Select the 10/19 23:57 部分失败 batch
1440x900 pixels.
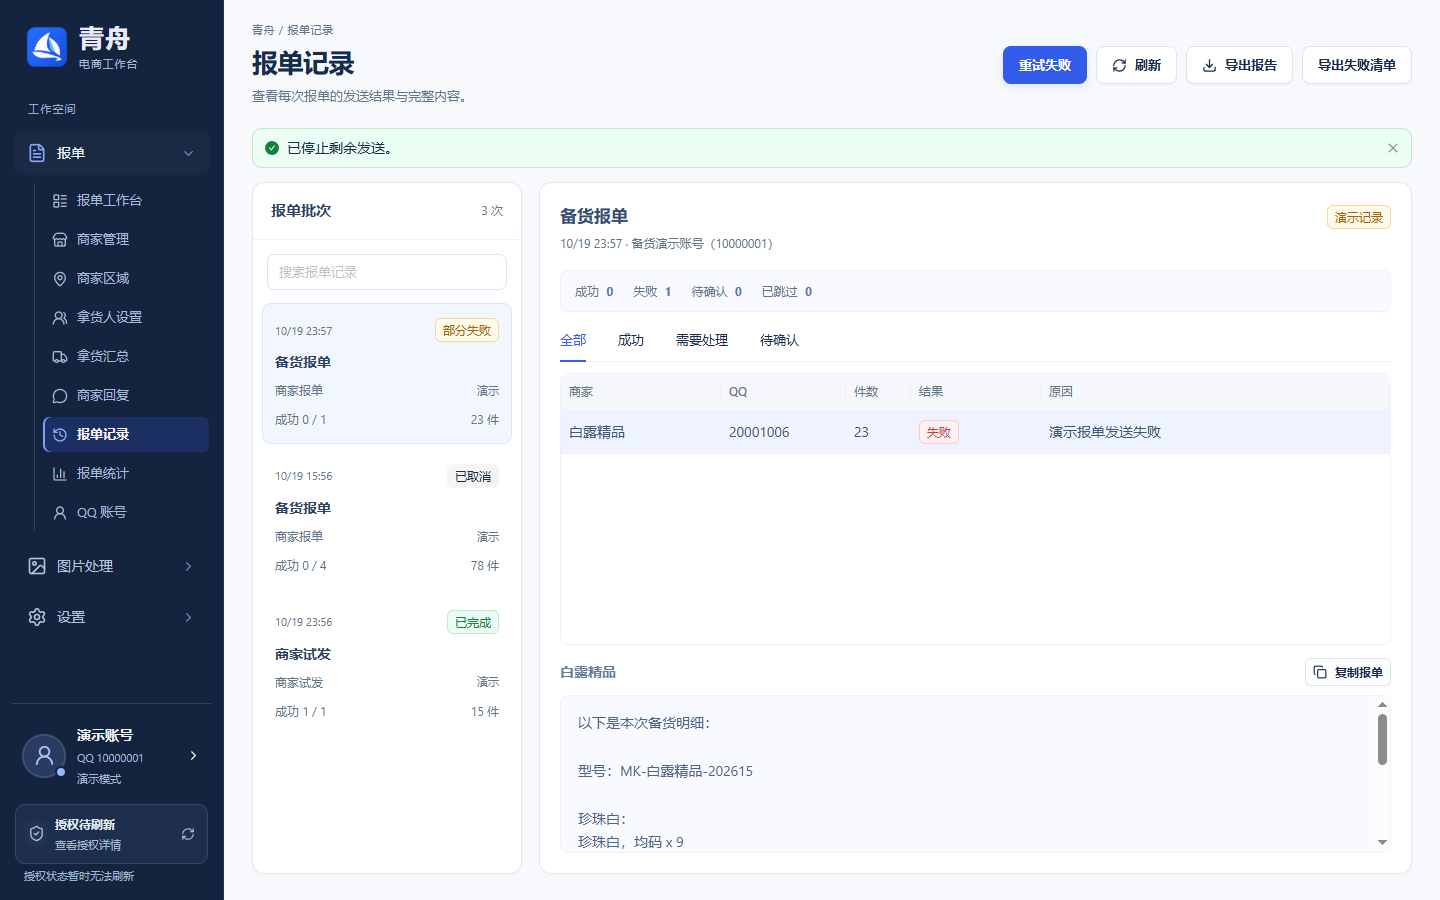click(x=387, y=373)
